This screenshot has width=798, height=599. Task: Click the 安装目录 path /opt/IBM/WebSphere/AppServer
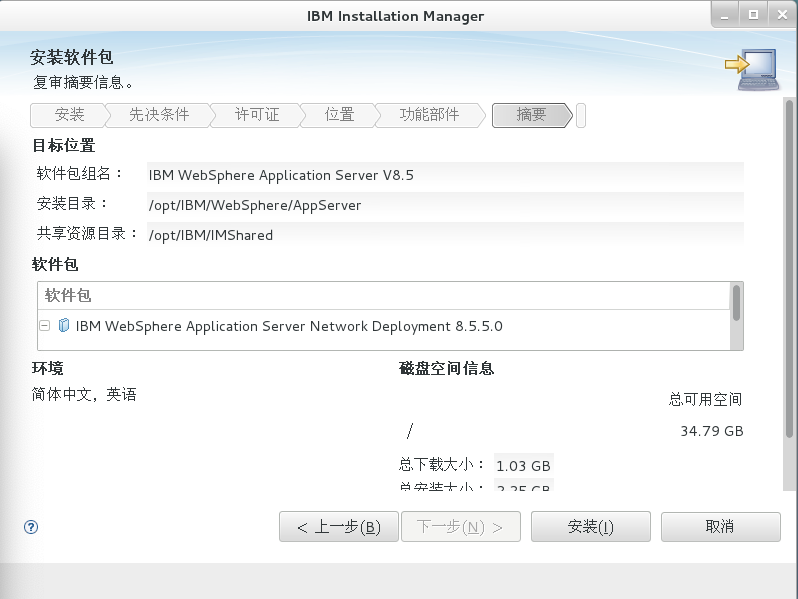[445, 205]
